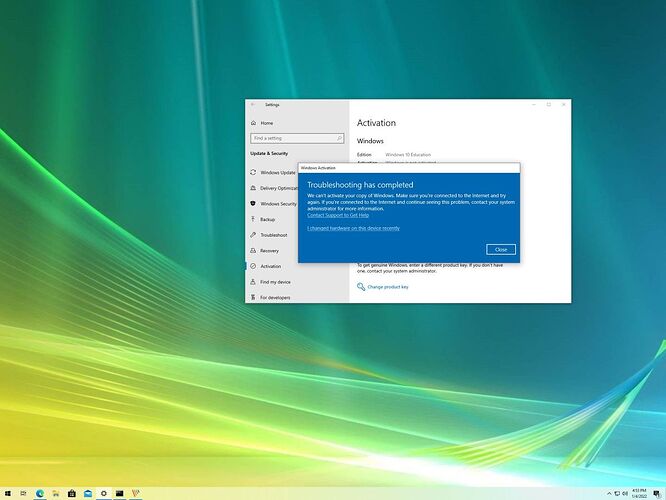Click the network icon in system tray
This screenshot has height=500, width=666.
coord(617,493)
